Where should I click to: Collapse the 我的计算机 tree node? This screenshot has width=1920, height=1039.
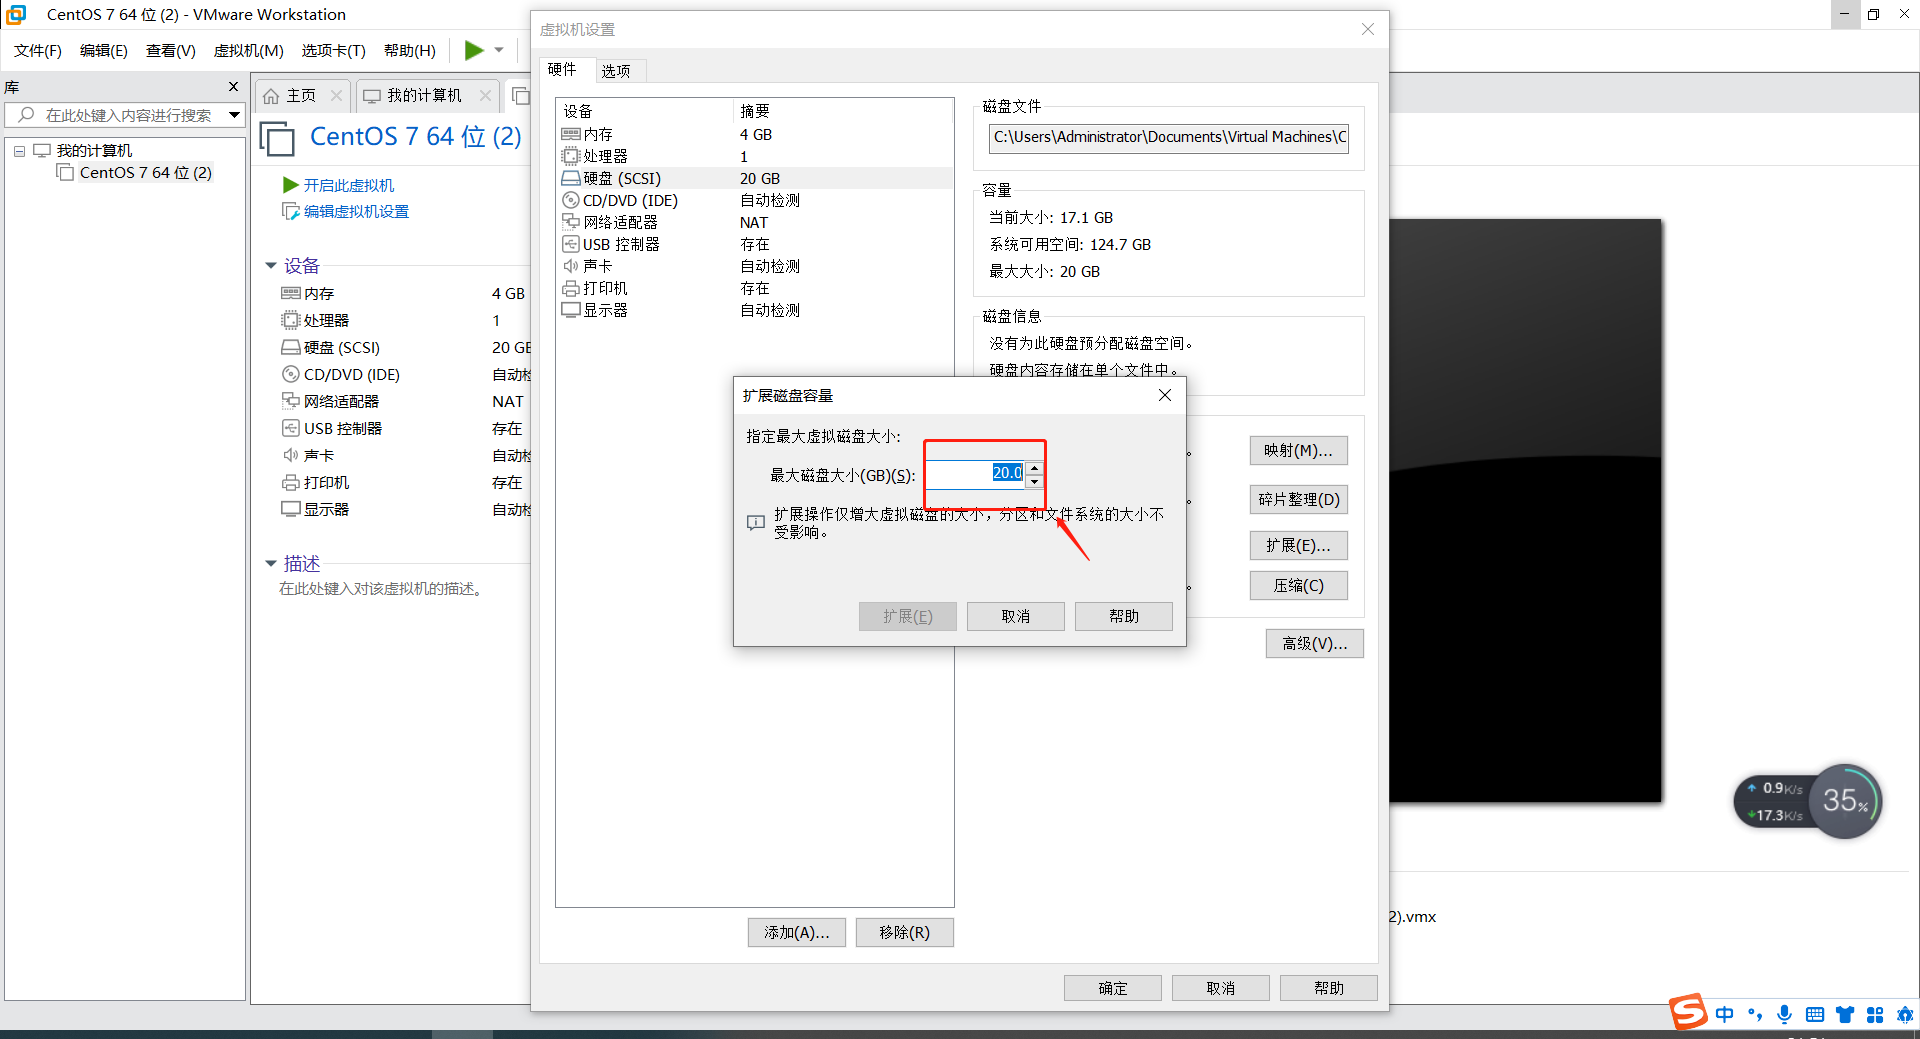pos(19,151)
